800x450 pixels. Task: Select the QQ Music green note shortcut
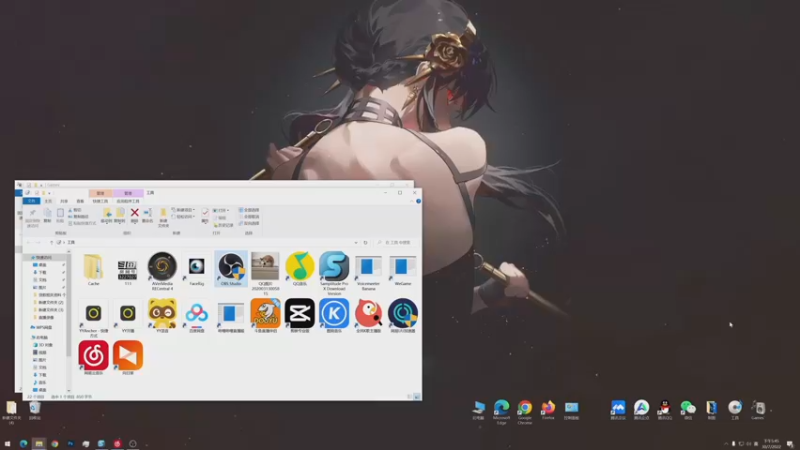pyautogui.click(x=299, y=269)
